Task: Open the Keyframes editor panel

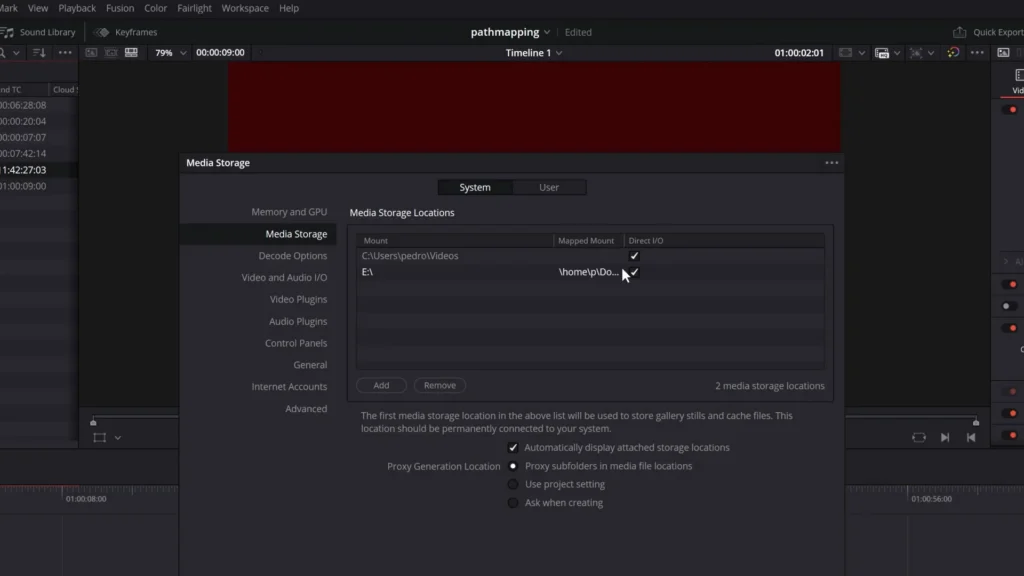Action: point(126,32)
